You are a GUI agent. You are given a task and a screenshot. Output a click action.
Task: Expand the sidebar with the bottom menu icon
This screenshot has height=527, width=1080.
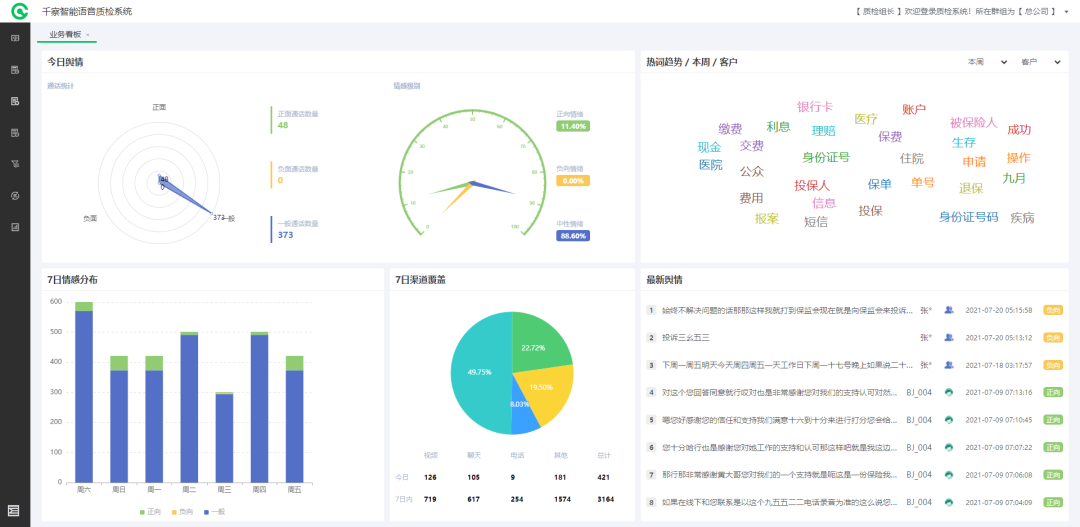click(x=14, y=510)
